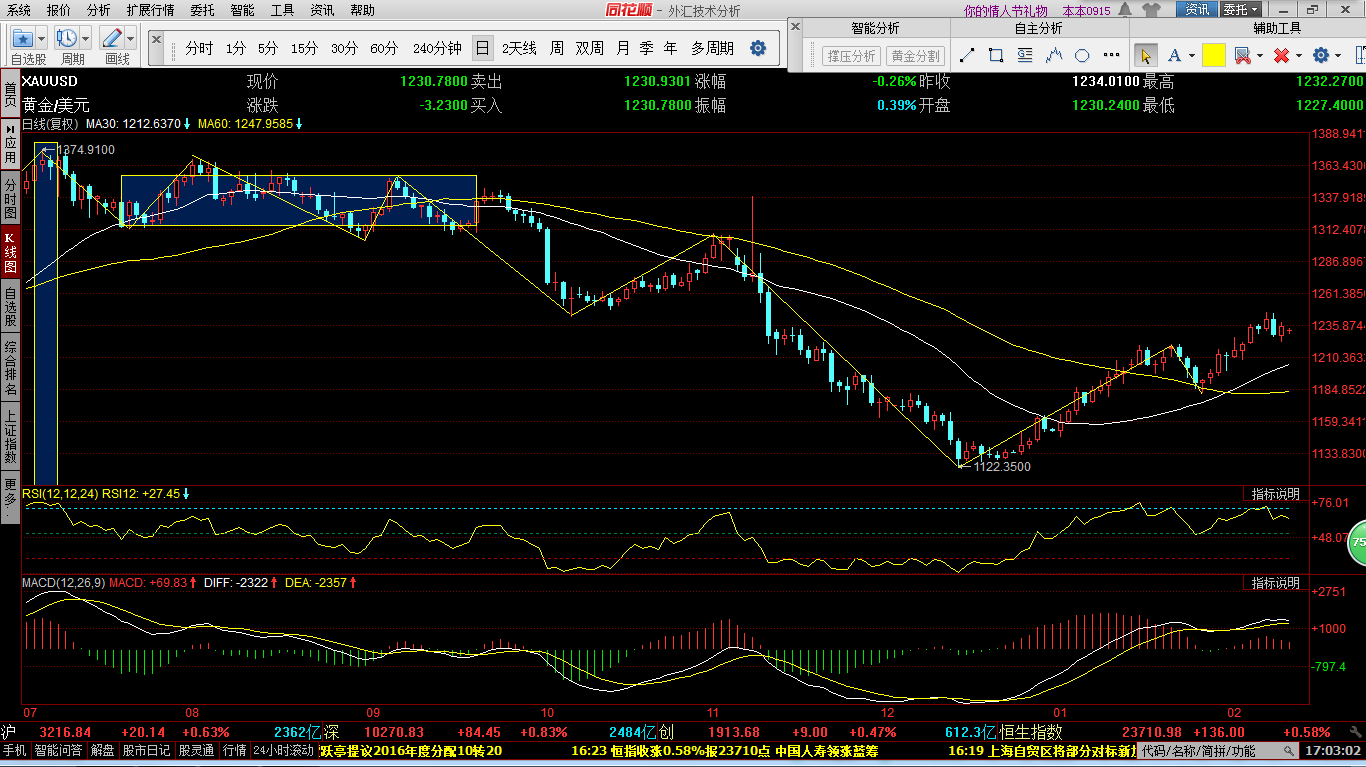This screenshot has width=1366, height=767.
Task: Switch chart to 月 monthly period
Action: 623,48
